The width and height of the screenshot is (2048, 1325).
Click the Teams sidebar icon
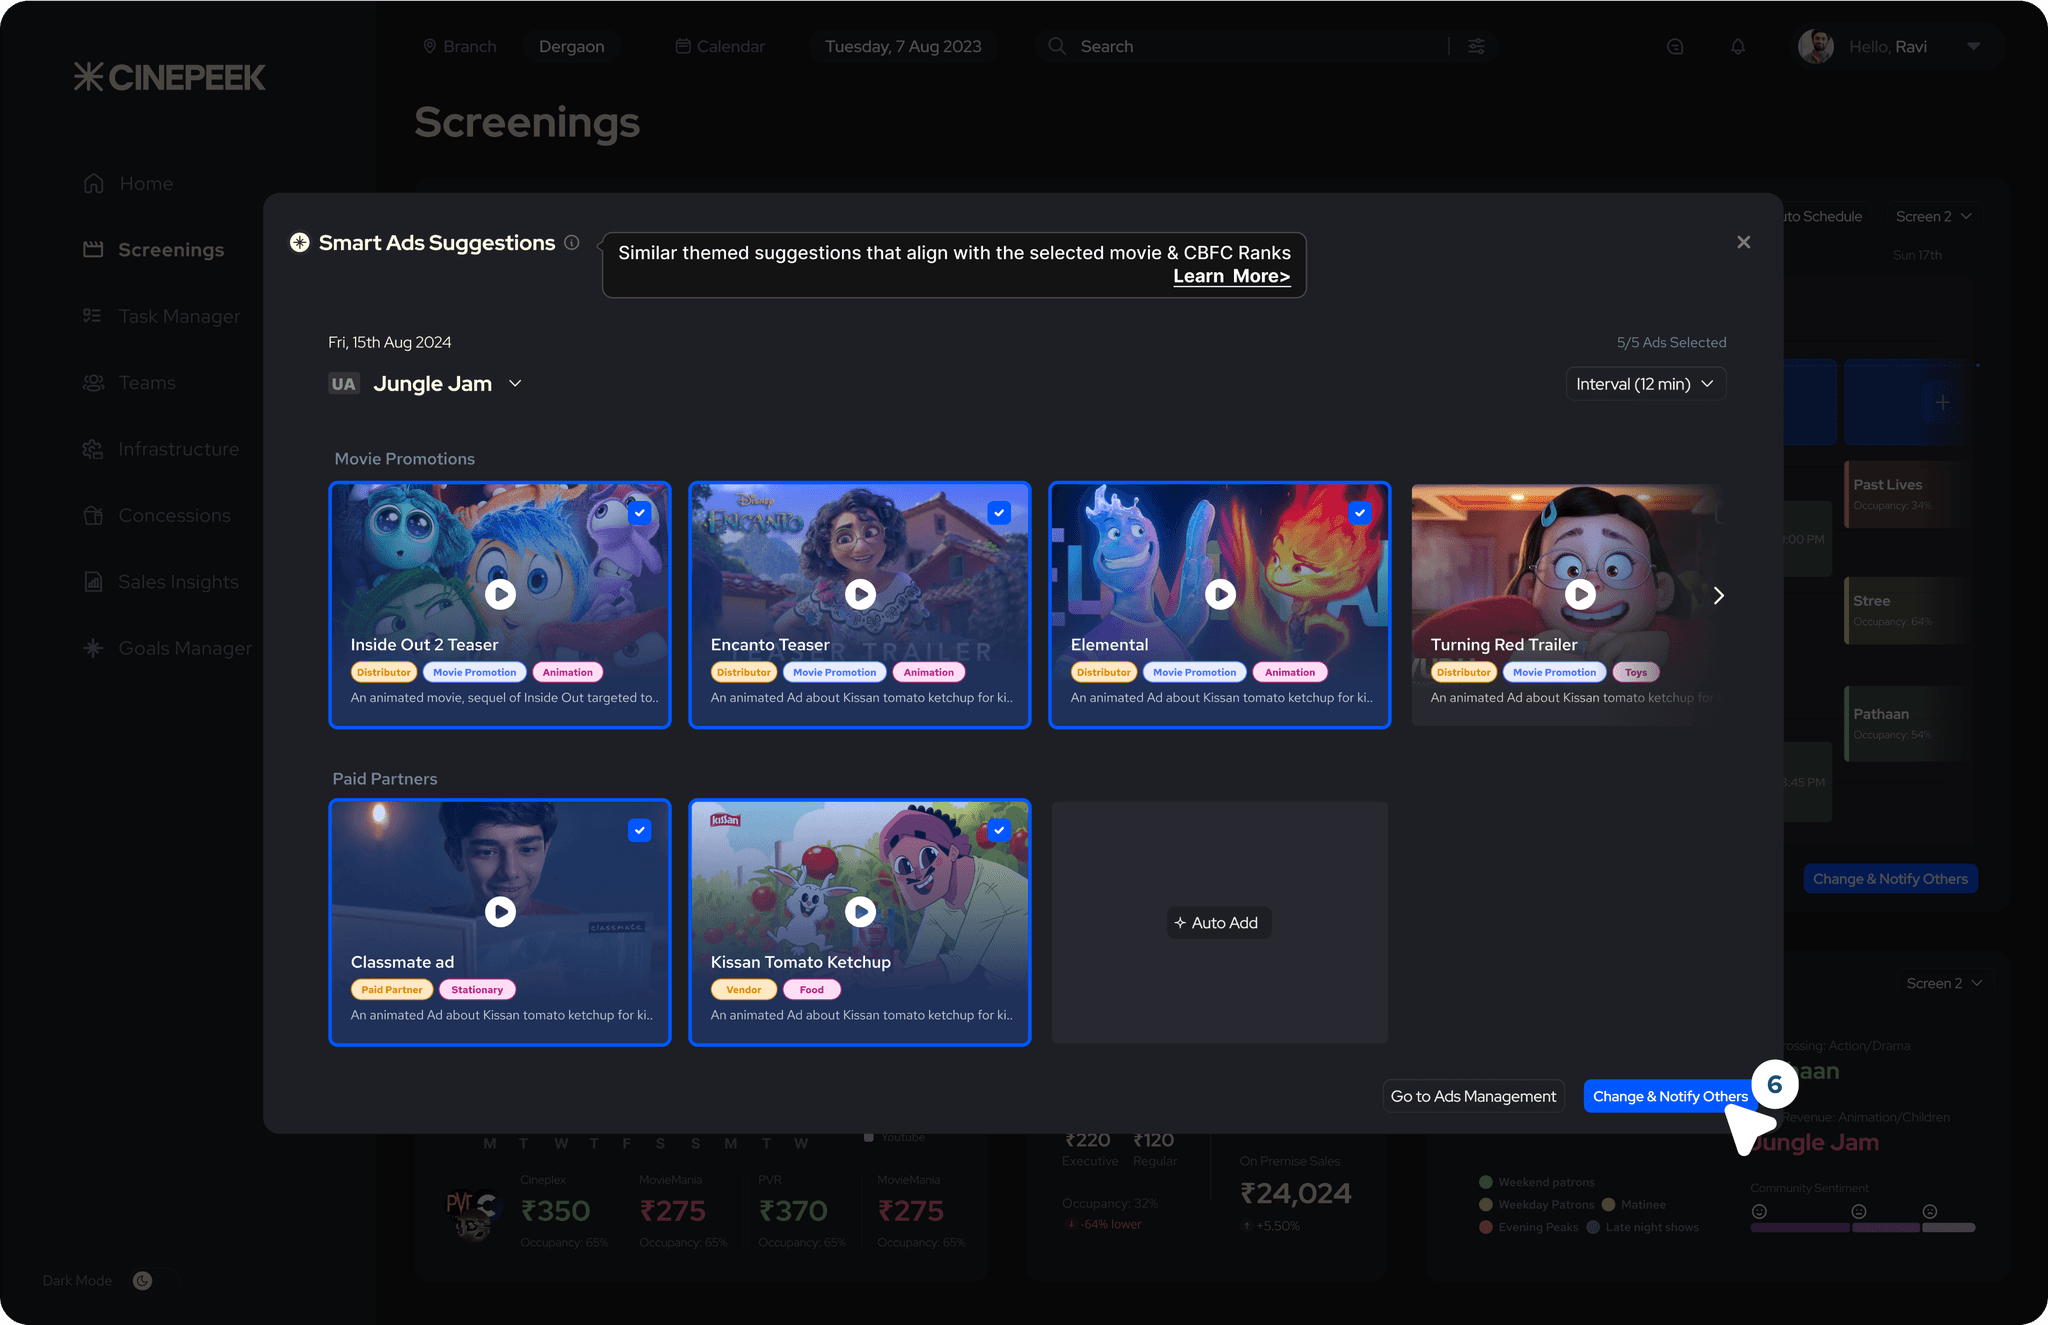[93, 383]
